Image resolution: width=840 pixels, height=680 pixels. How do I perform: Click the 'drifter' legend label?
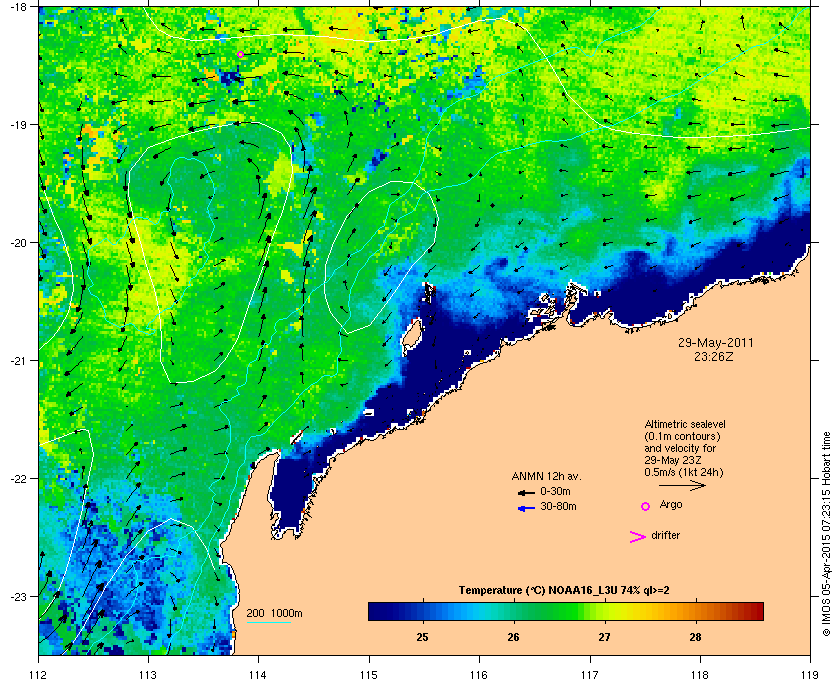[666, 535]
